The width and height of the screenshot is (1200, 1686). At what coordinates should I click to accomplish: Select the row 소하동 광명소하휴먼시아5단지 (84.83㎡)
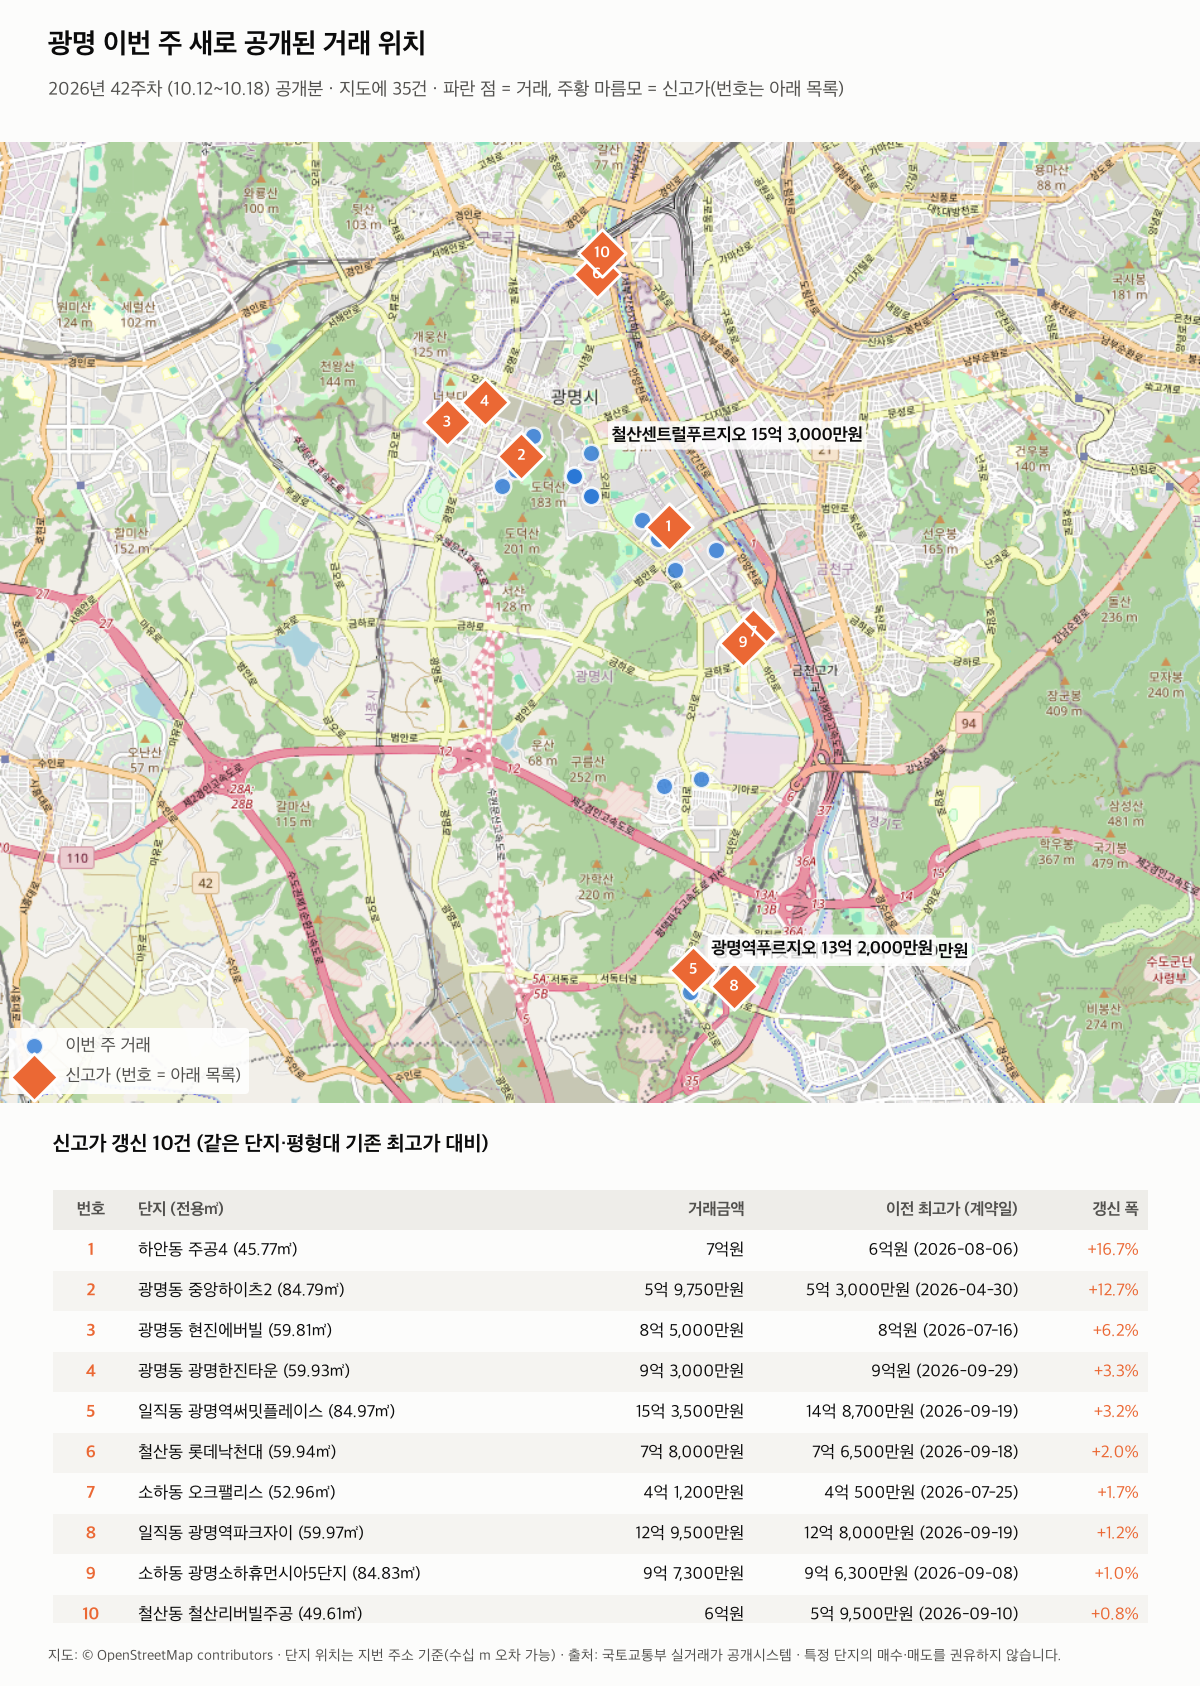click(600, 1574)
